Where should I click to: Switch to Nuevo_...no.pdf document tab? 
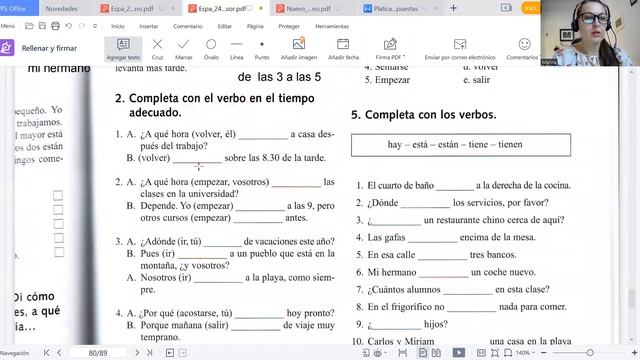coord(308,8)
